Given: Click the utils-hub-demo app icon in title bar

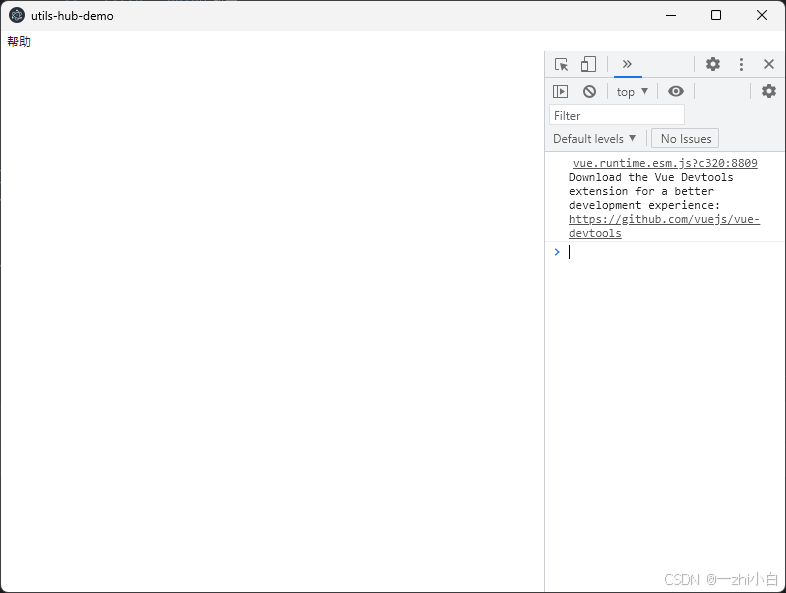Looking at the screenshot, I should tap(17, 16).
